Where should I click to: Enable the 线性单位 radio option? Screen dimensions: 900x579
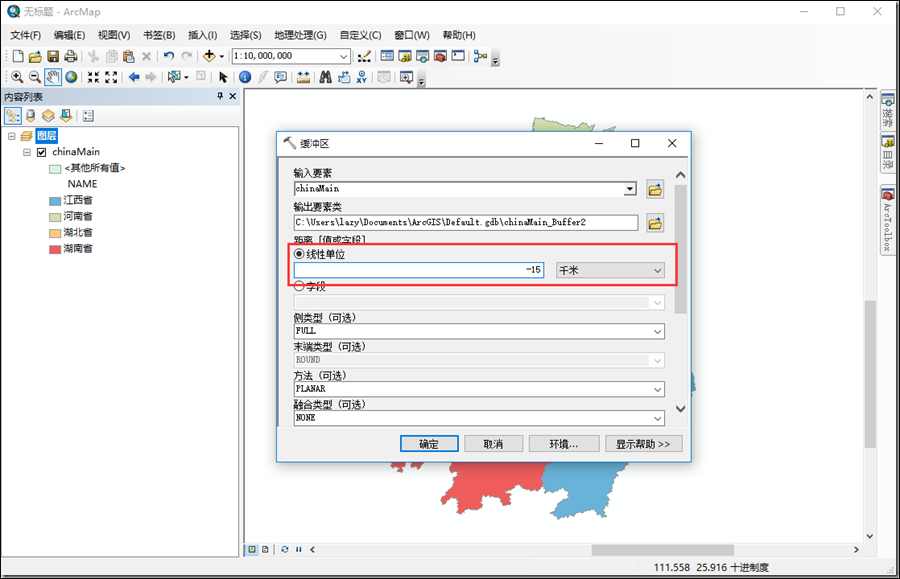coord(297,253)
